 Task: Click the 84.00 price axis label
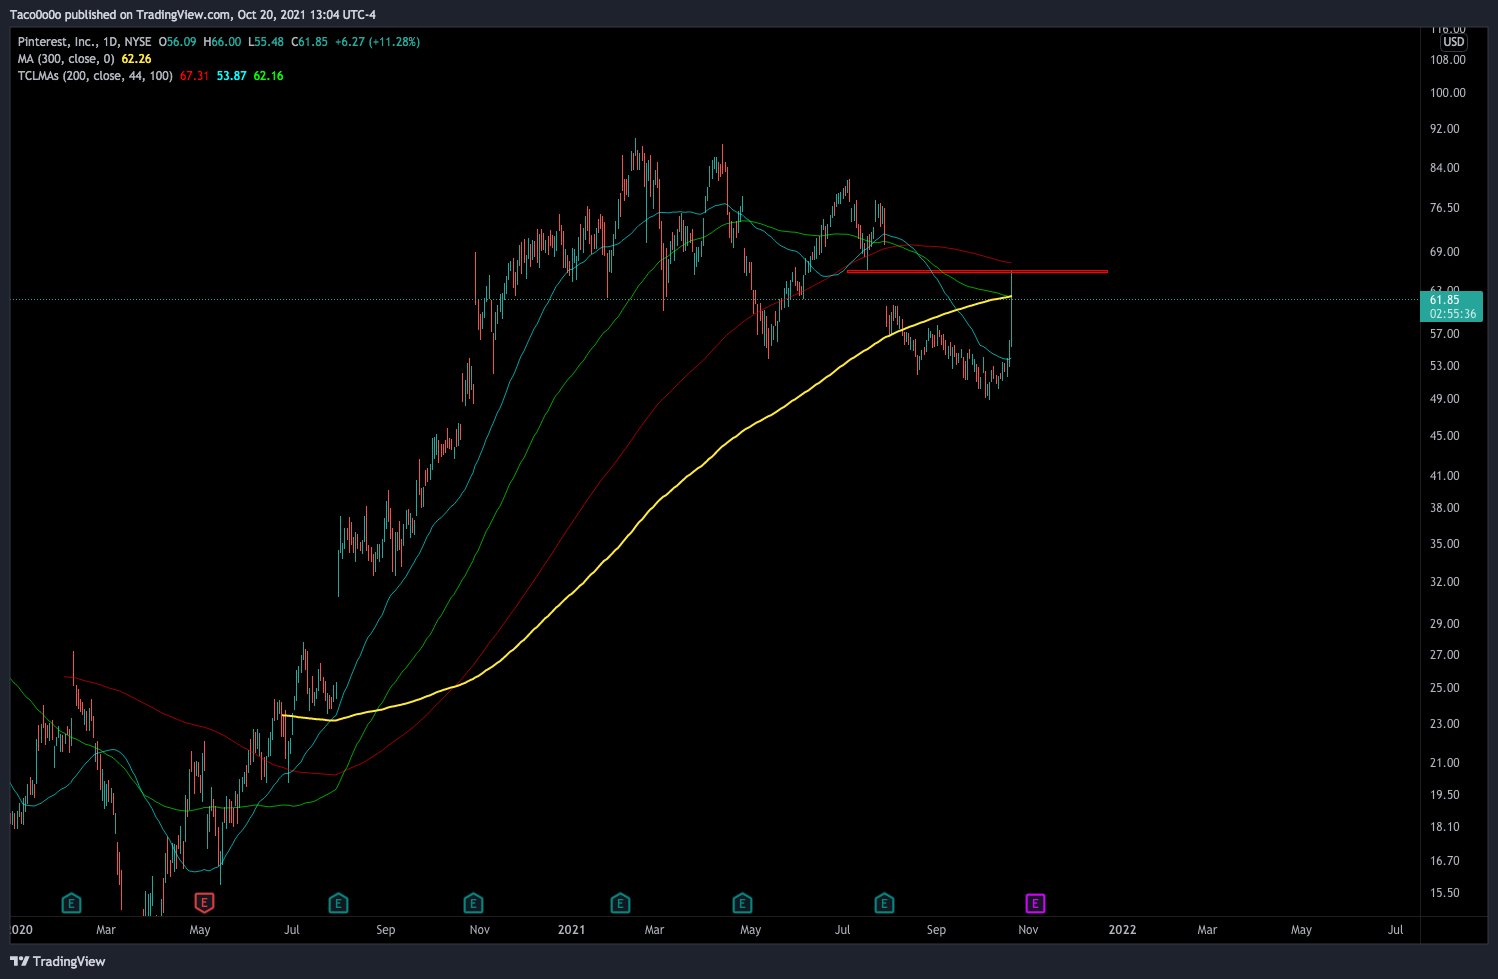pyautogui.click(x=1445, y=168)
